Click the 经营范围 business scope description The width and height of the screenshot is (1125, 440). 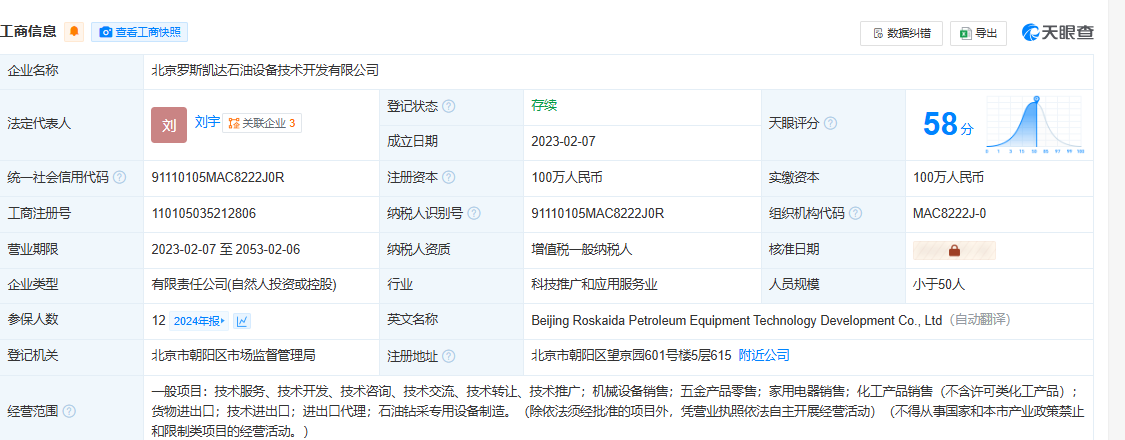coord(618,411)
